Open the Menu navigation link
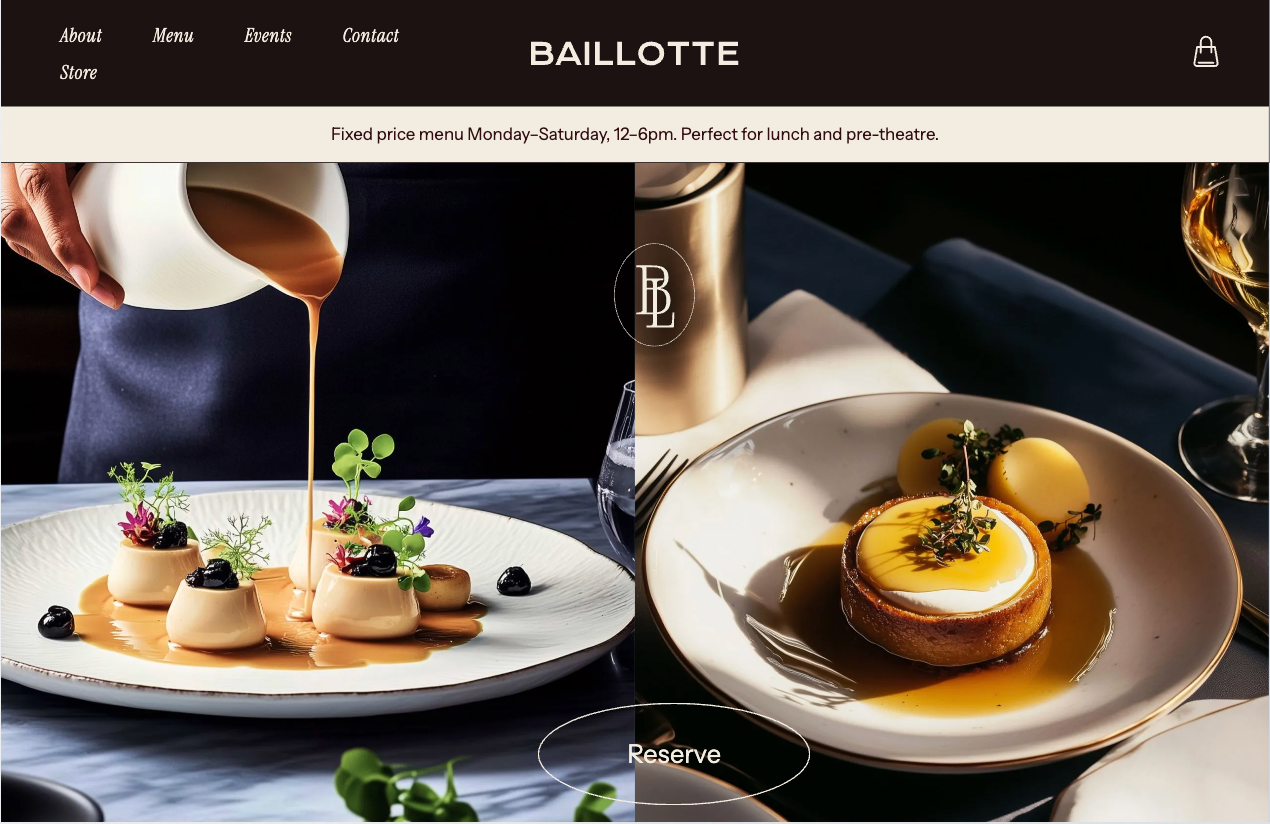The image size is (1270, 824). coord(173,36)
